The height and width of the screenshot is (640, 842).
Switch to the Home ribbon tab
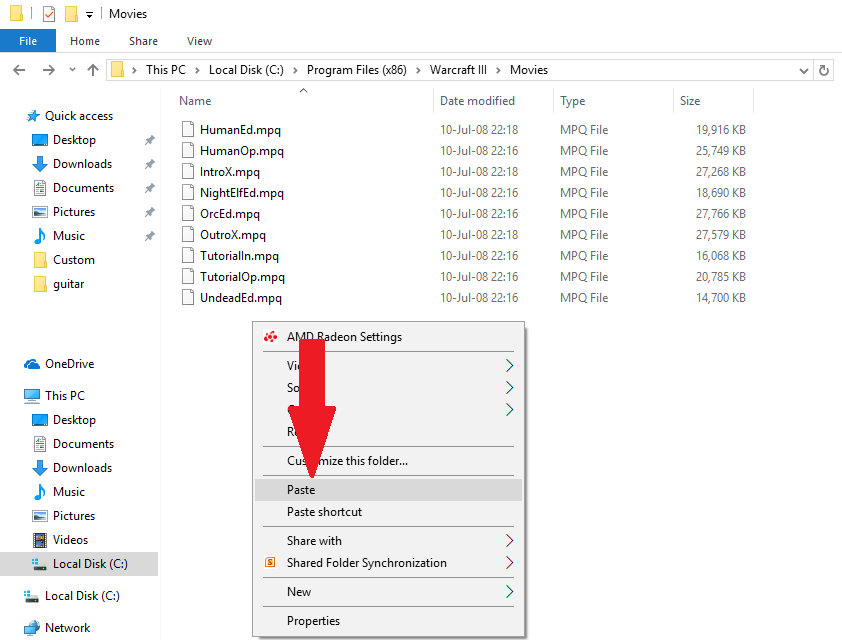click(x=85, y=41)
